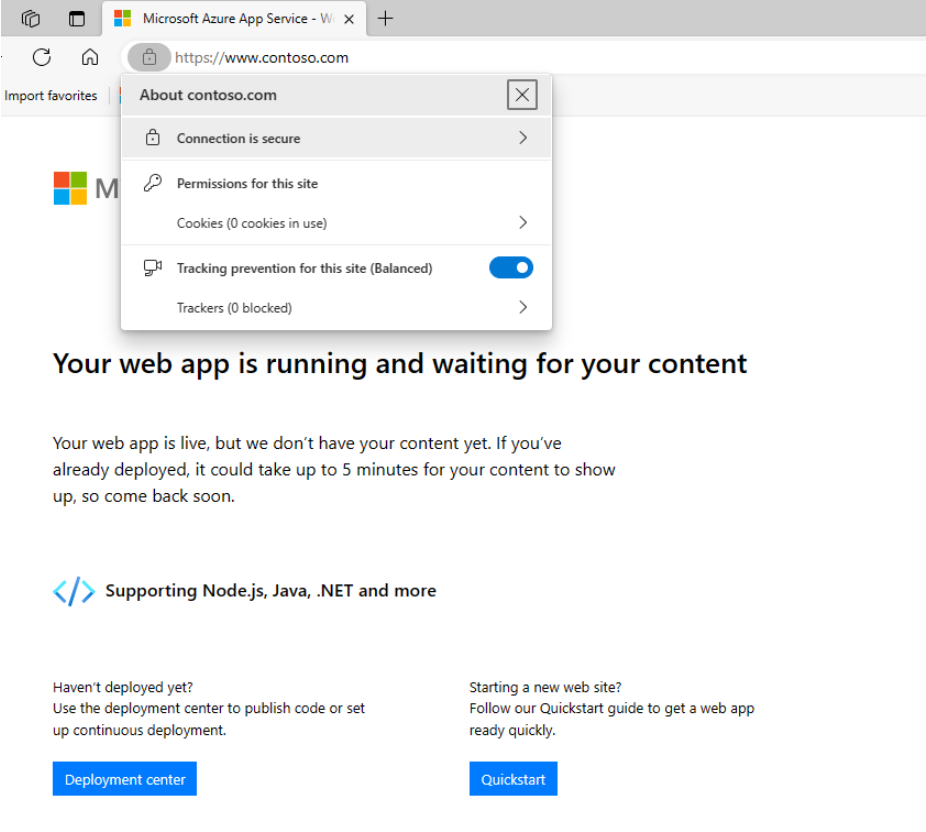Click the lock site-info icon in address bar
Viewport: 926px width, 832px height.
click(149, 57)
